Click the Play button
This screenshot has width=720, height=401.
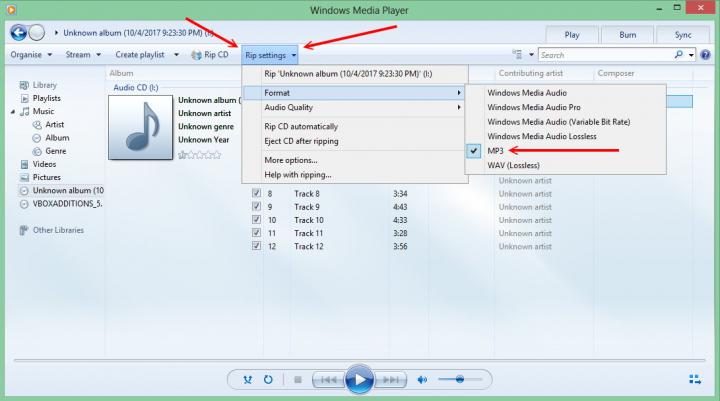359,379
